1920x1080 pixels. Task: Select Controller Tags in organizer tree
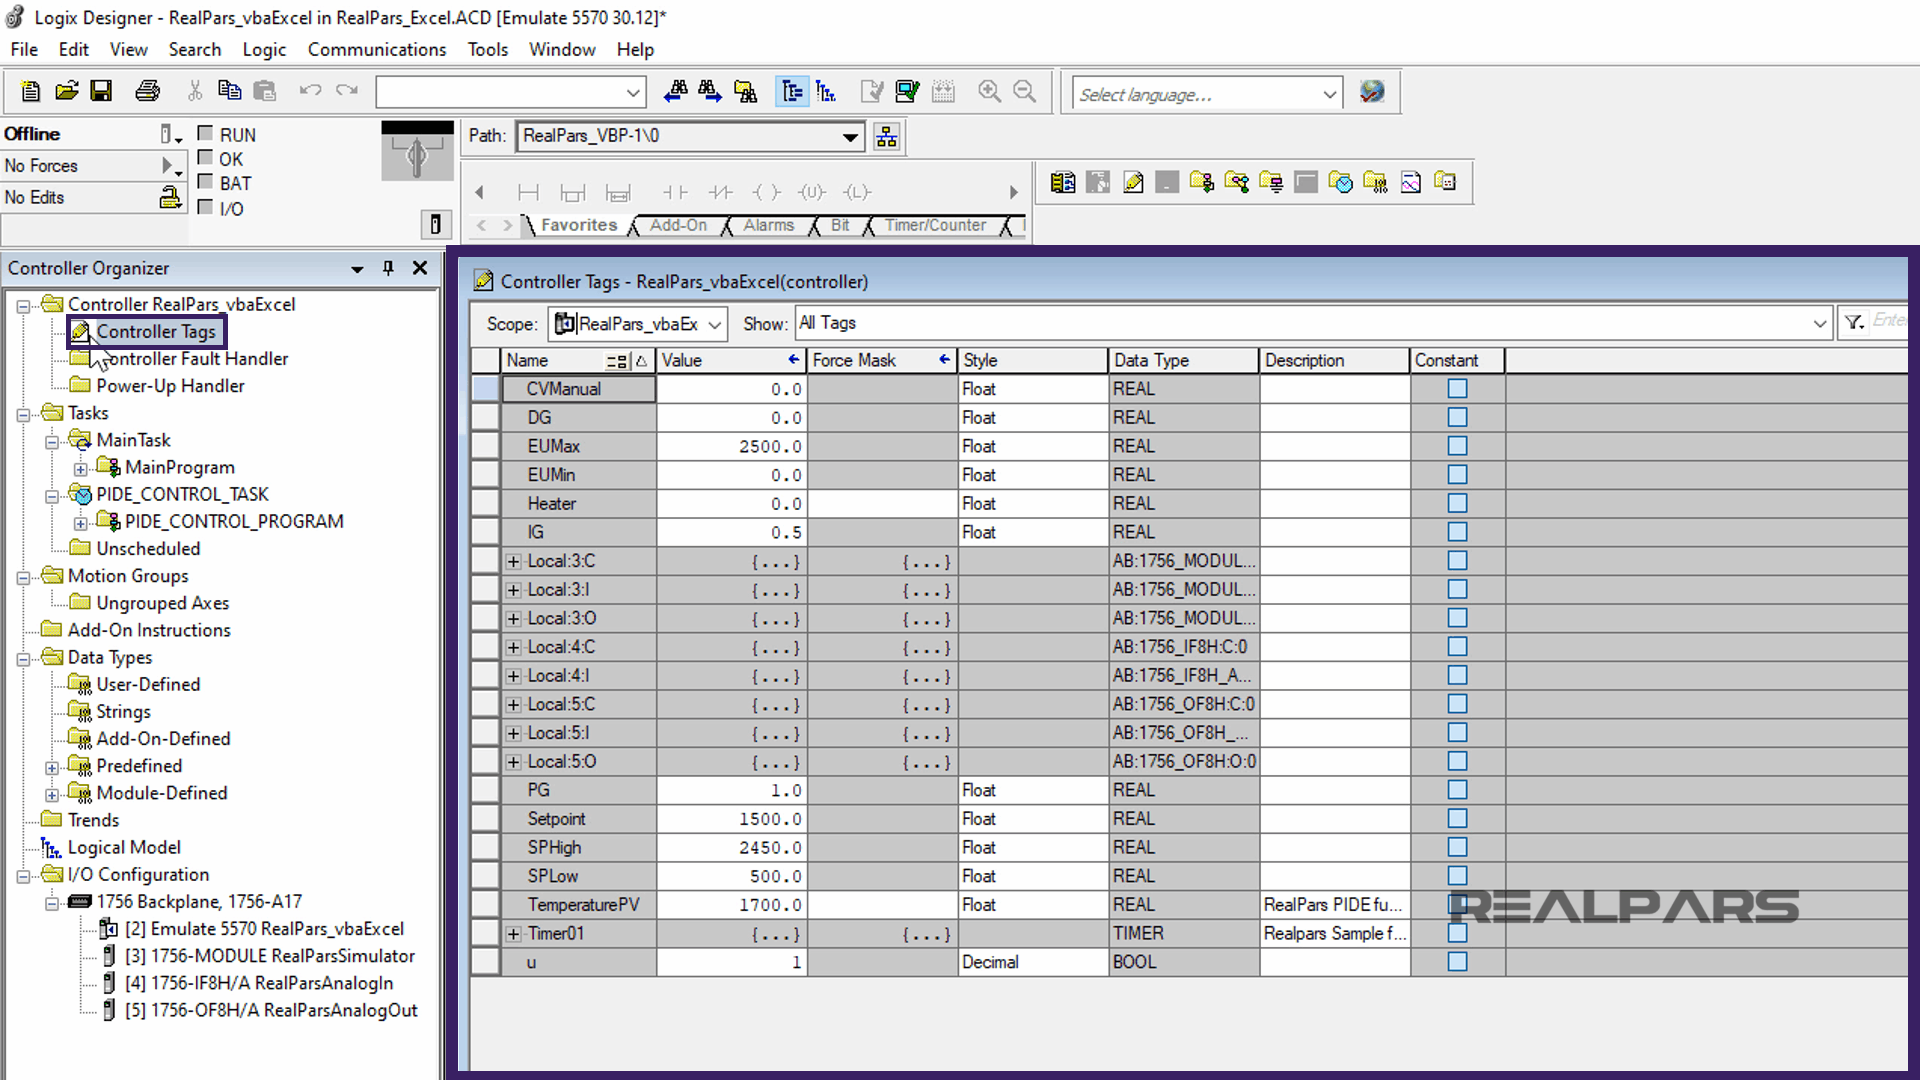pyautogui.click(x=156, y=331)
